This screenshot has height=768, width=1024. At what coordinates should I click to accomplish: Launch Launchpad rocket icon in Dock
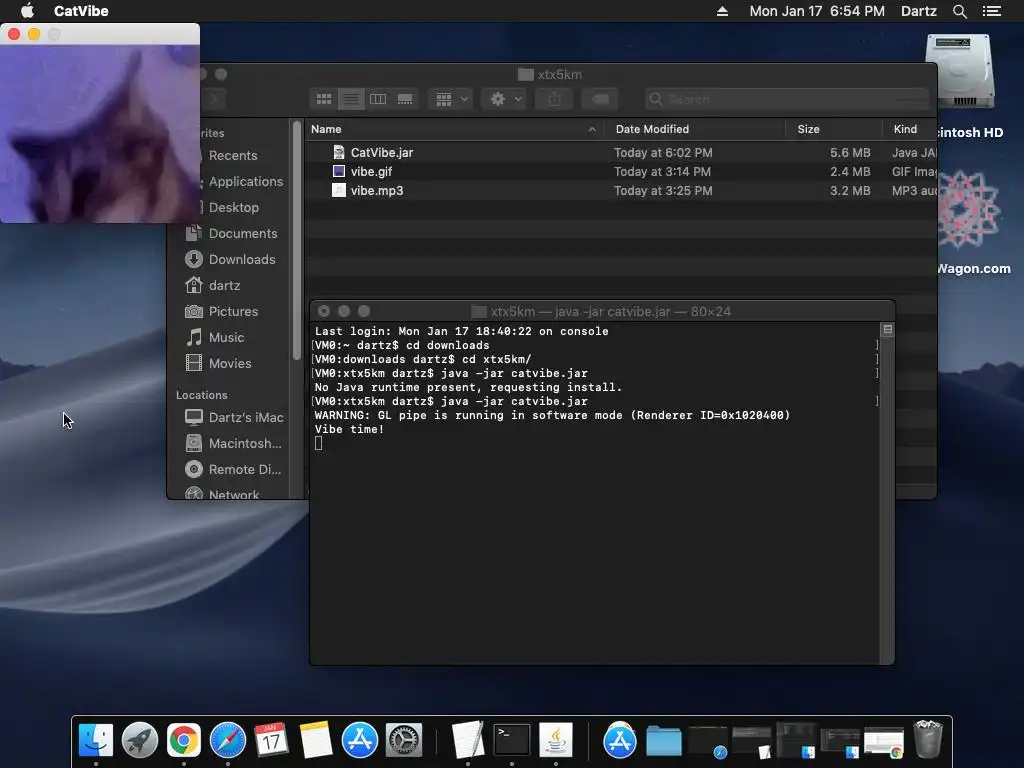coord(140,740)
